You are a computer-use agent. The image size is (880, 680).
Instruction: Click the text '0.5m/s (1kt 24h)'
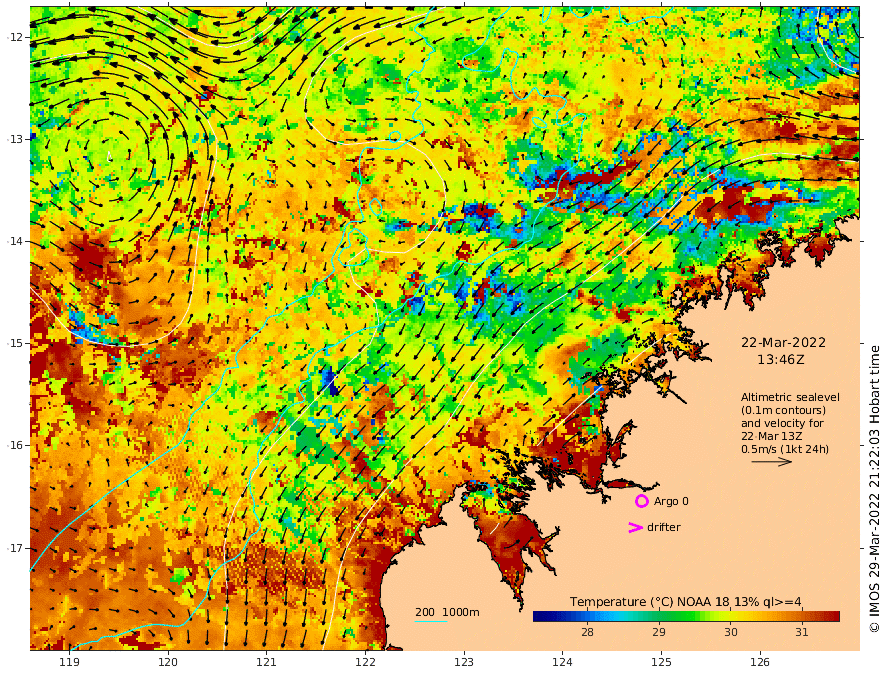785,449
